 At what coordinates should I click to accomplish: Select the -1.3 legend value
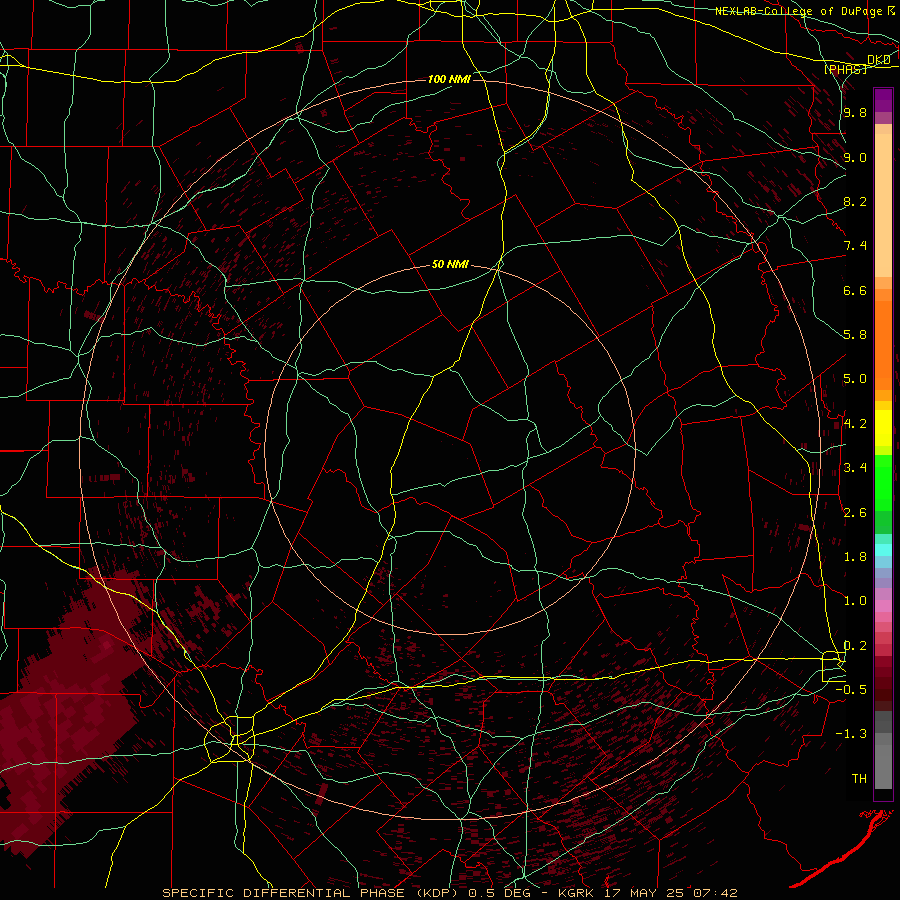click(851, 734)
